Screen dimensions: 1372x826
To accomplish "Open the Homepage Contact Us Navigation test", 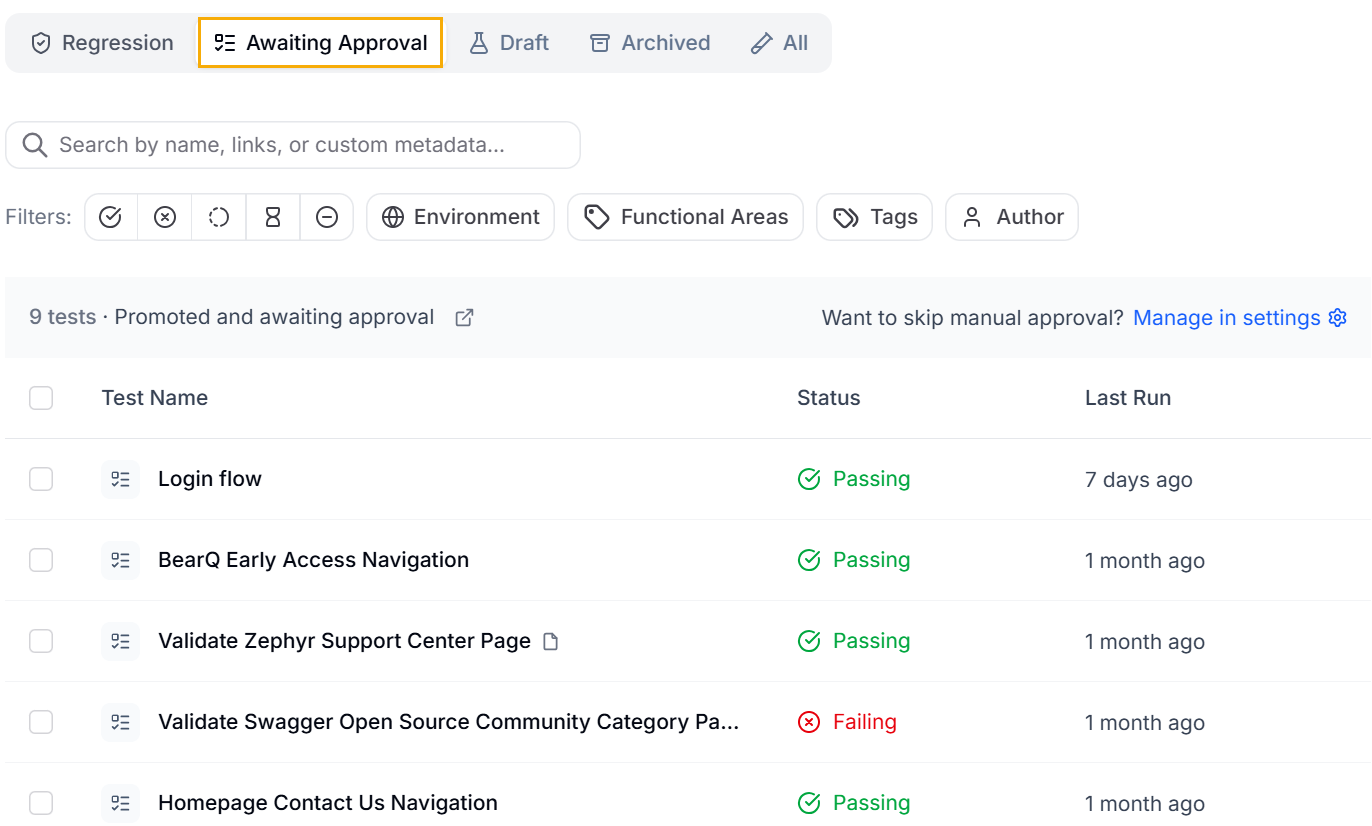I will pyautogui.click(x=328, y=803).
